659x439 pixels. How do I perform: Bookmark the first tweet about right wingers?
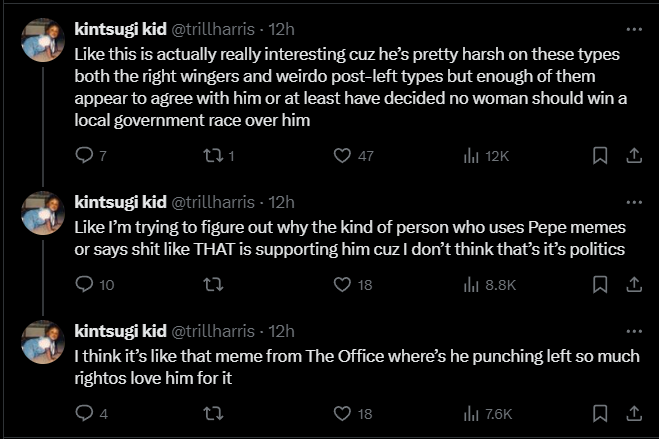600,156
